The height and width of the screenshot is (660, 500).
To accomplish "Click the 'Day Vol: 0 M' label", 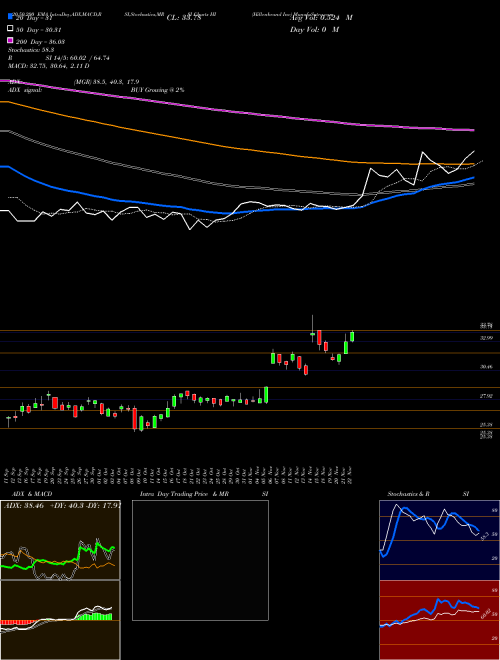I will coord(314,29).
